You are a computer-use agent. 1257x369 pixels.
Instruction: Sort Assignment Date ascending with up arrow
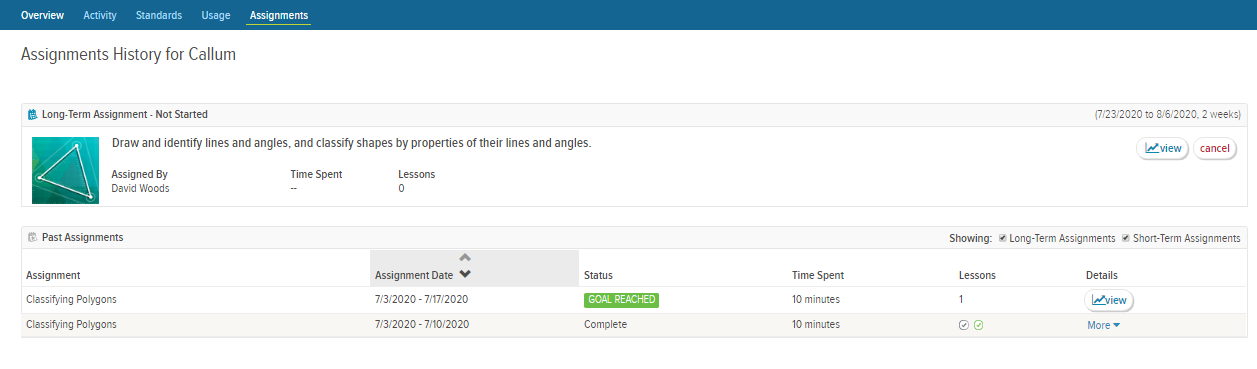[465, 258]
